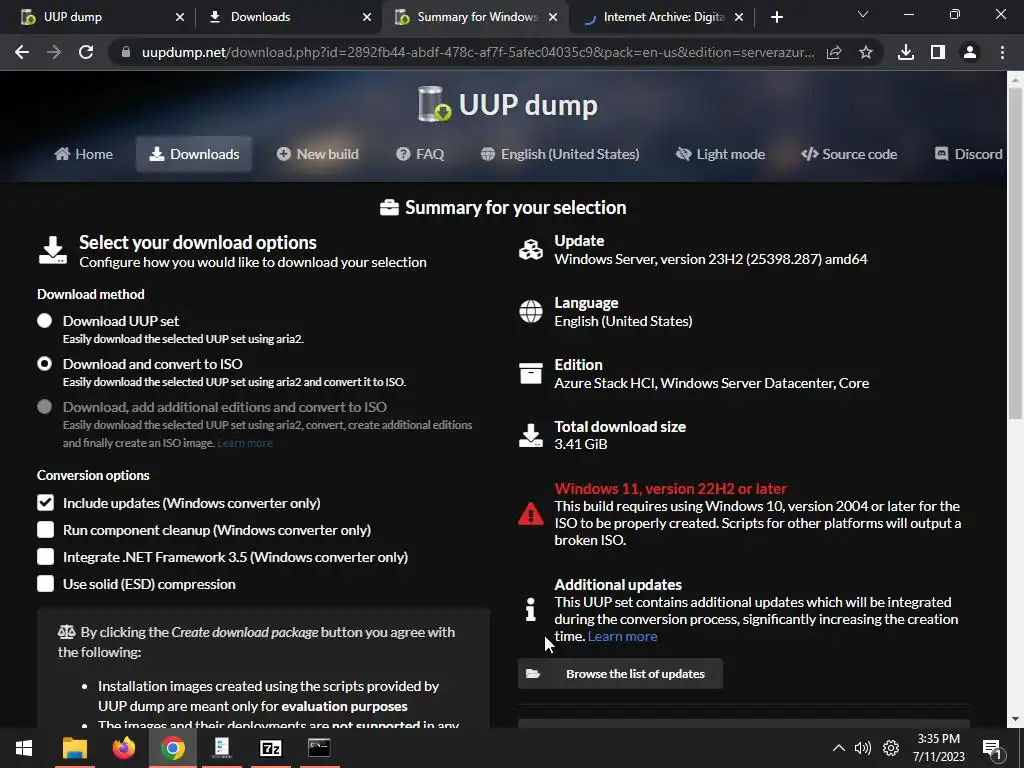Image resolution: width=1024 pixels, height=768 pixels.
Task: Open a new browser tab
Action: (776, 17)
